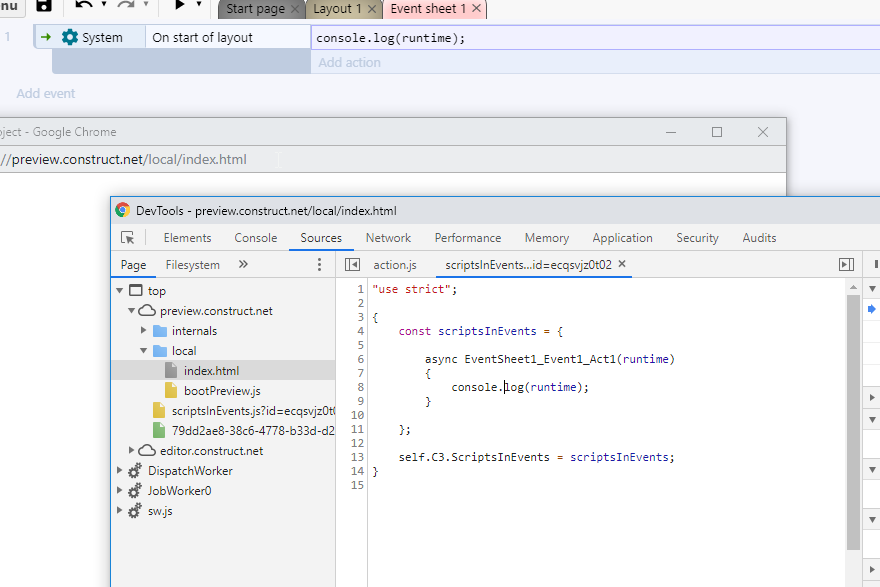
Task: Open the Application panel in DevTools
Action: point(622,238)
